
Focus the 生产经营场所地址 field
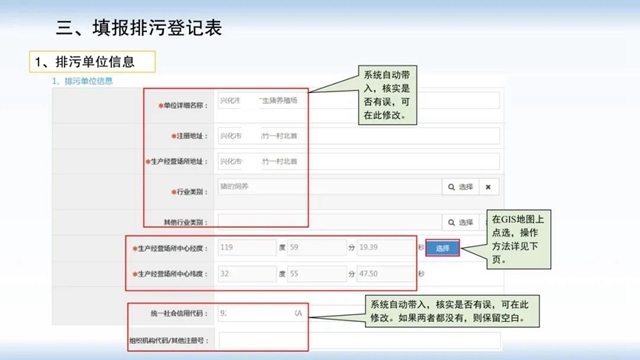(359, 162)
